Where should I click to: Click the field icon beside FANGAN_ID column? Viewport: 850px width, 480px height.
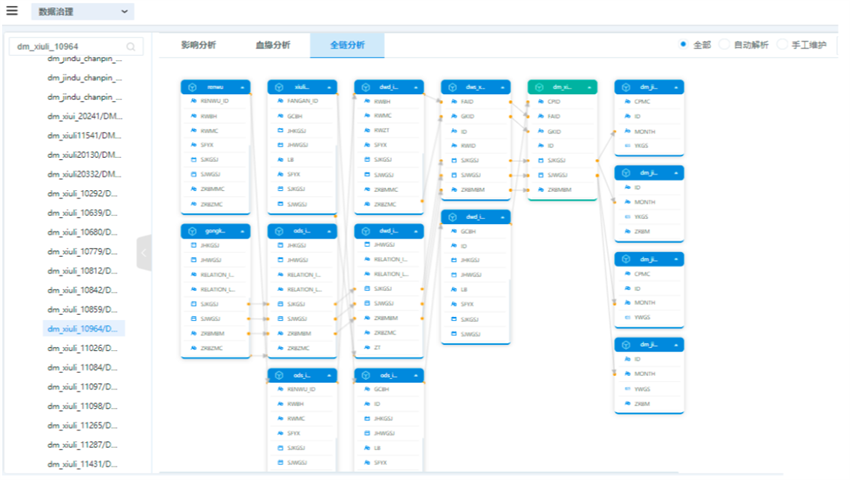279,102
